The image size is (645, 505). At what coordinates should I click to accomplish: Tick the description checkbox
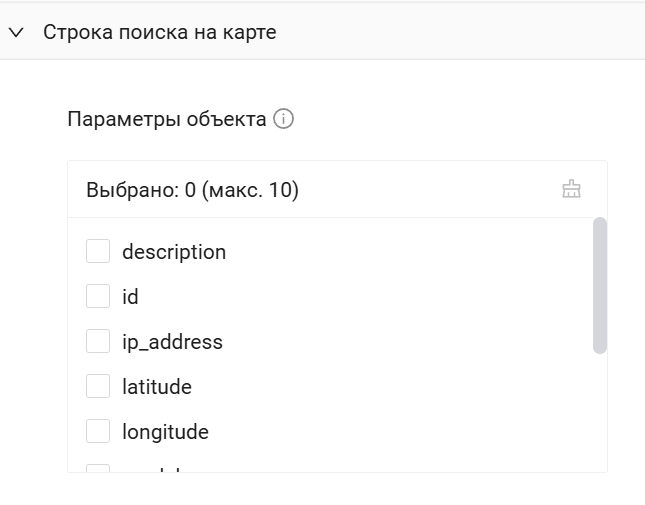pos(98,252)
